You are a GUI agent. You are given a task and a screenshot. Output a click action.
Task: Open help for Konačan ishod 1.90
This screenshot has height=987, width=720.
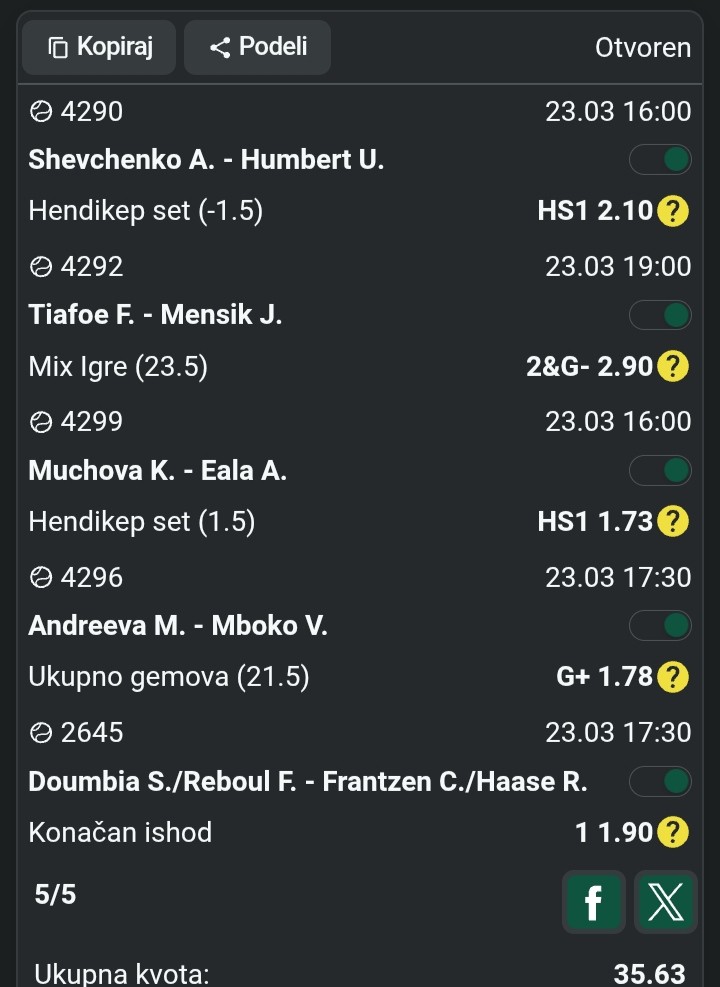click(x=675, y=832)
